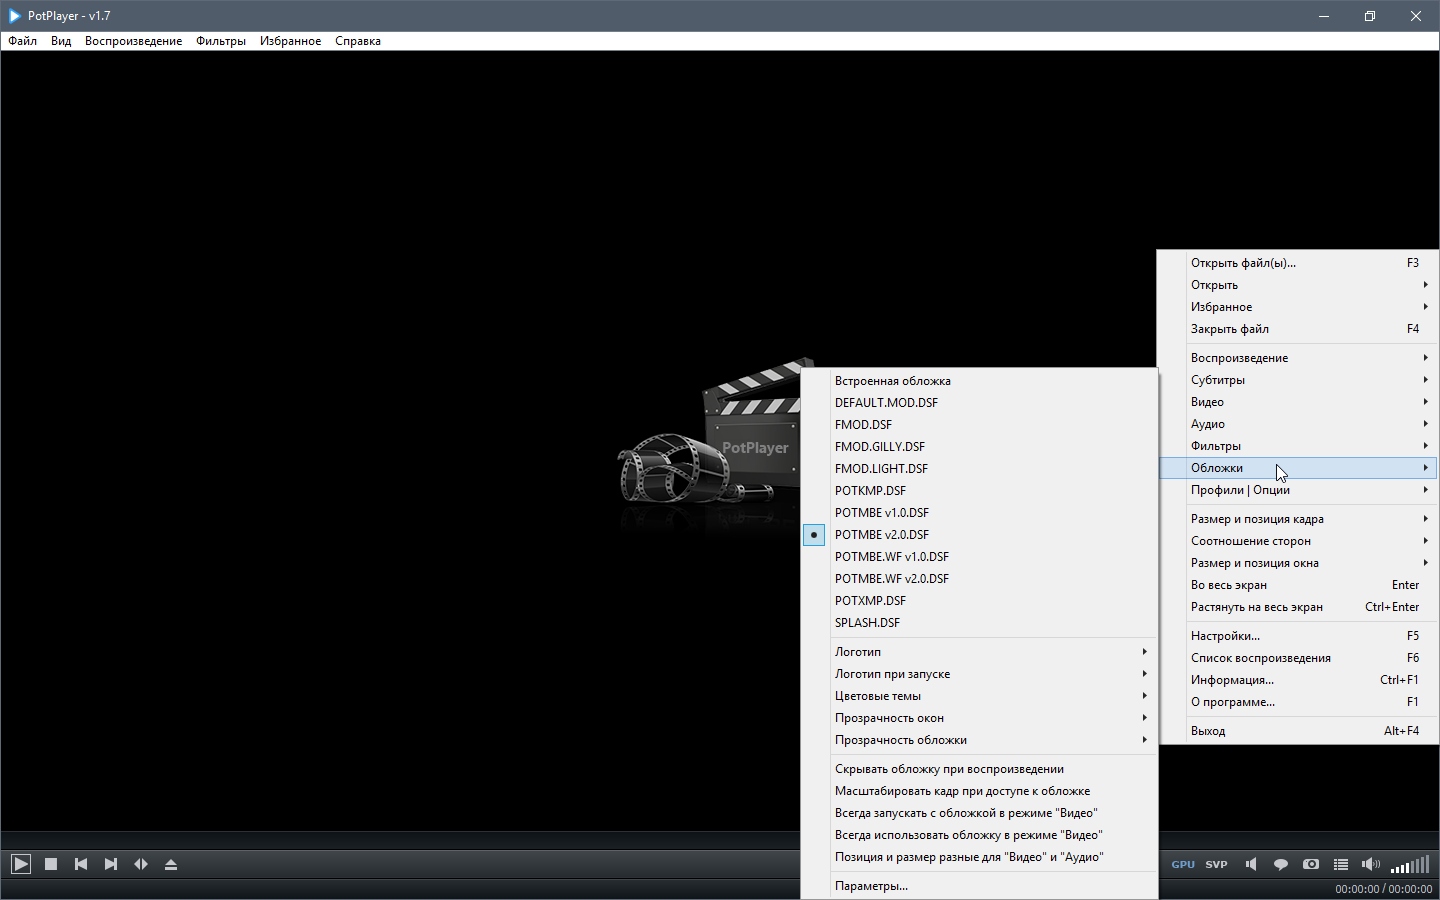Expand the Аудио submenu
Viewport: 1440px width, 900px height.
[x=1298, y=424]
